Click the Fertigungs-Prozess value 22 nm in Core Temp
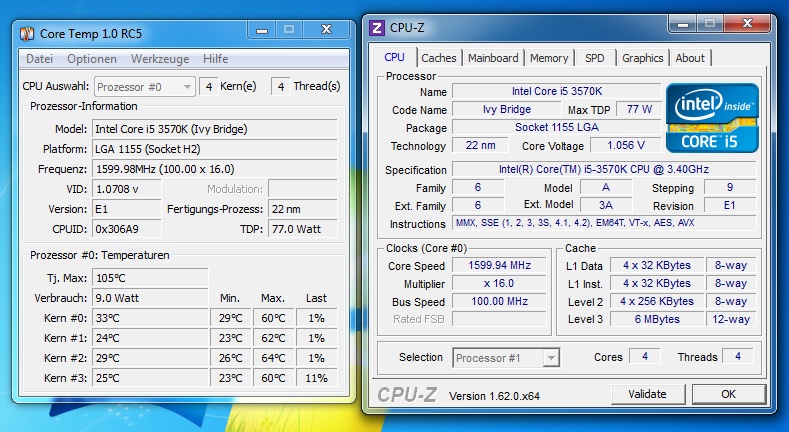Viewport: 789px width, 432px height. click(x=302, y=209)
